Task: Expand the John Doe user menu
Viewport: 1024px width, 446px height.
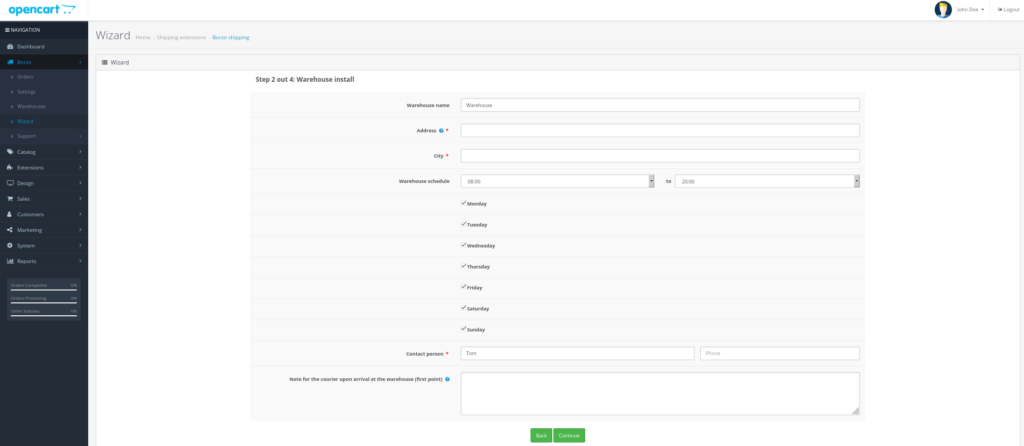Action: [970, 9]
